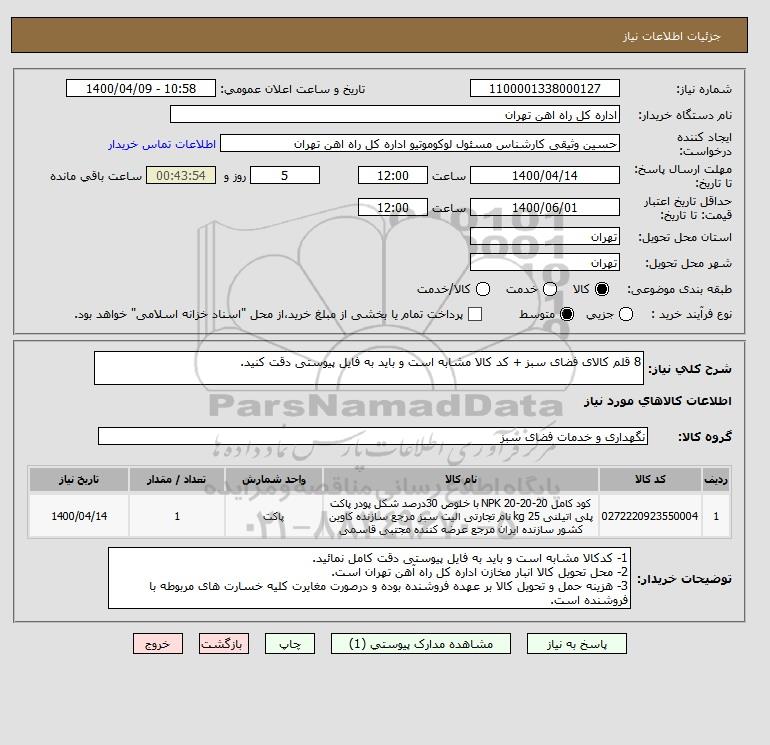
Task: Click the شهر محل تحویل field تهران
Action: click(x=545, y=263)
